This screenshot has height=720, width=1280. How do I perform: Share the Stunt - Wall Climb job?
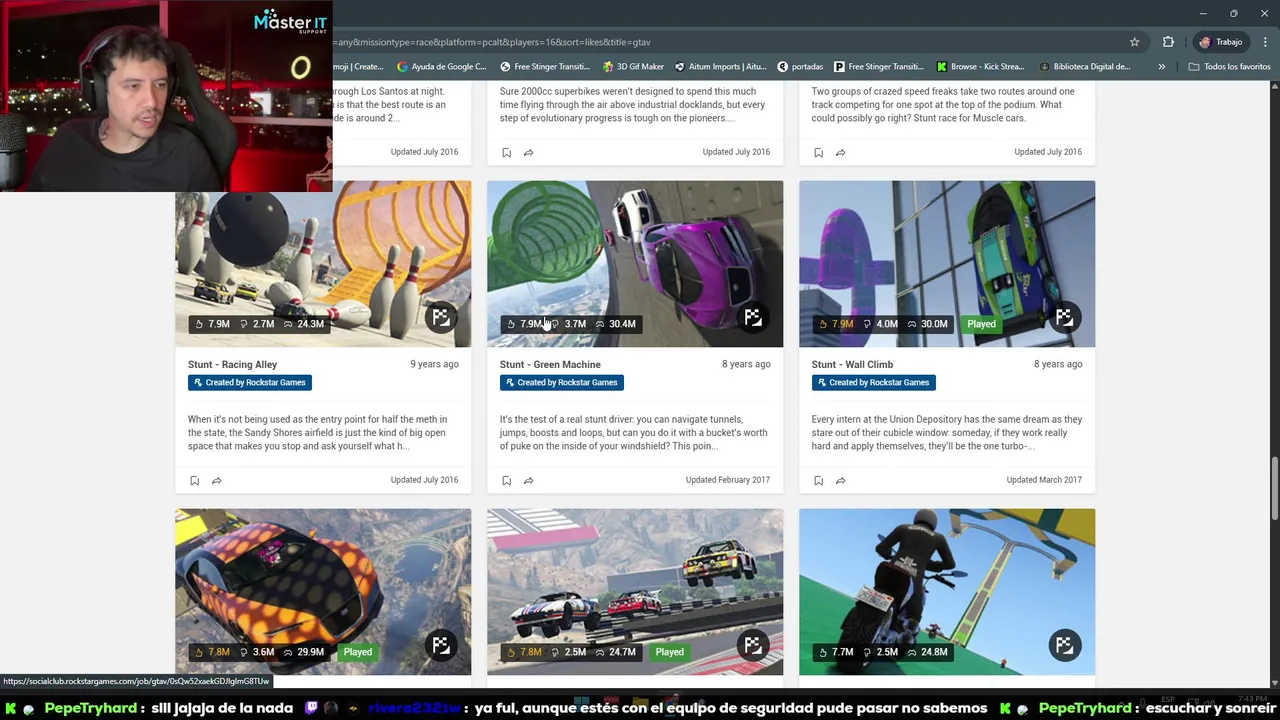[840, 481]
